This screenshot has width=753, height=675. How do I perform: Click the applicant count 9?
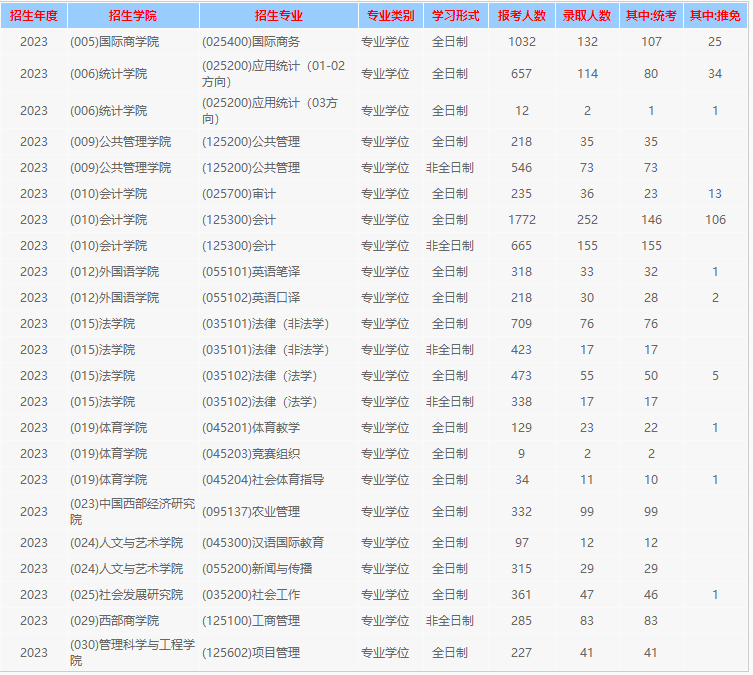[522, 454]
